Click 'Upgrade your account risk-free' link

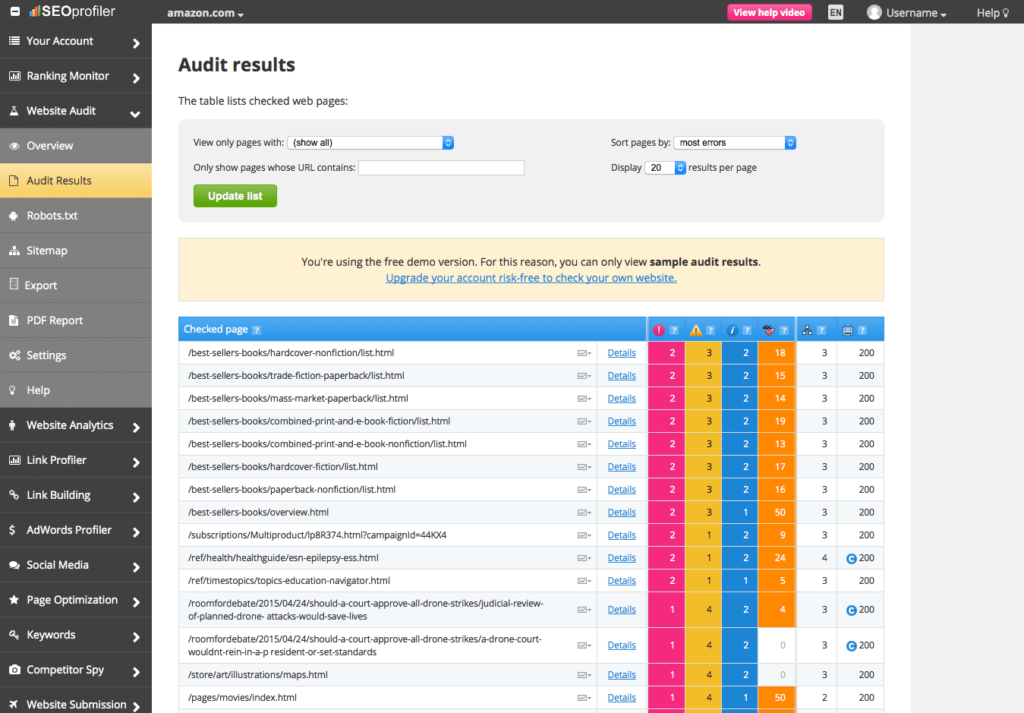tap(531, 278)
